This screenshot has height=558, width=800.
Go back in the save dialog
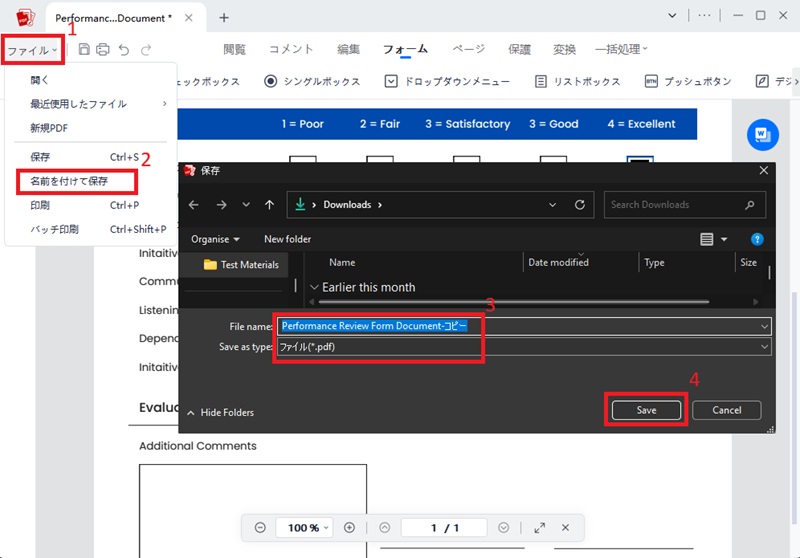[x=193, y=205]
